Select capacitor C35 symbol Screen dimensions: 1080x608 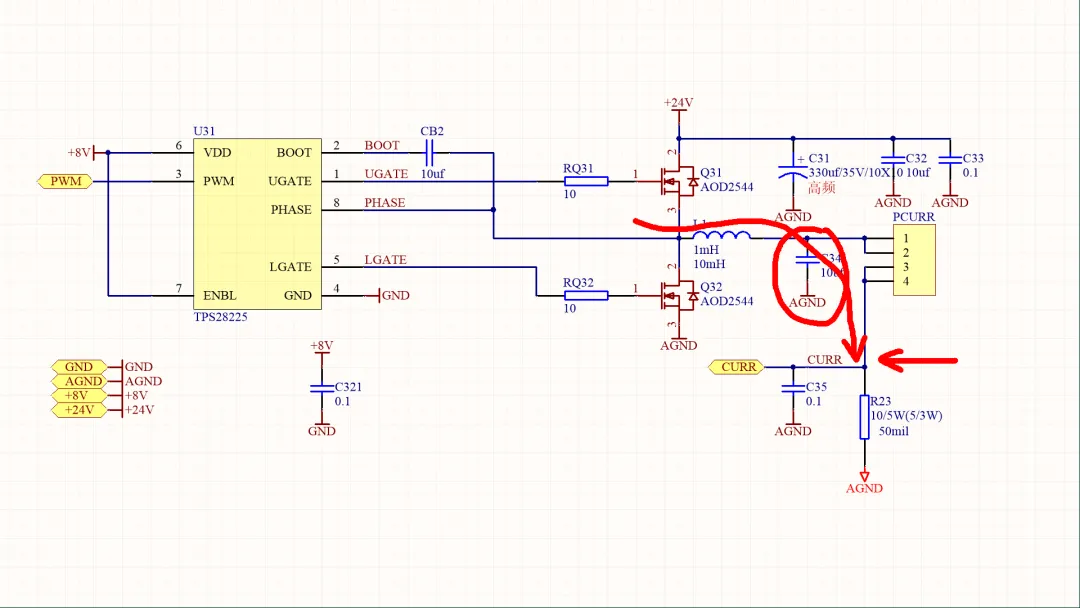coord(793,388)
